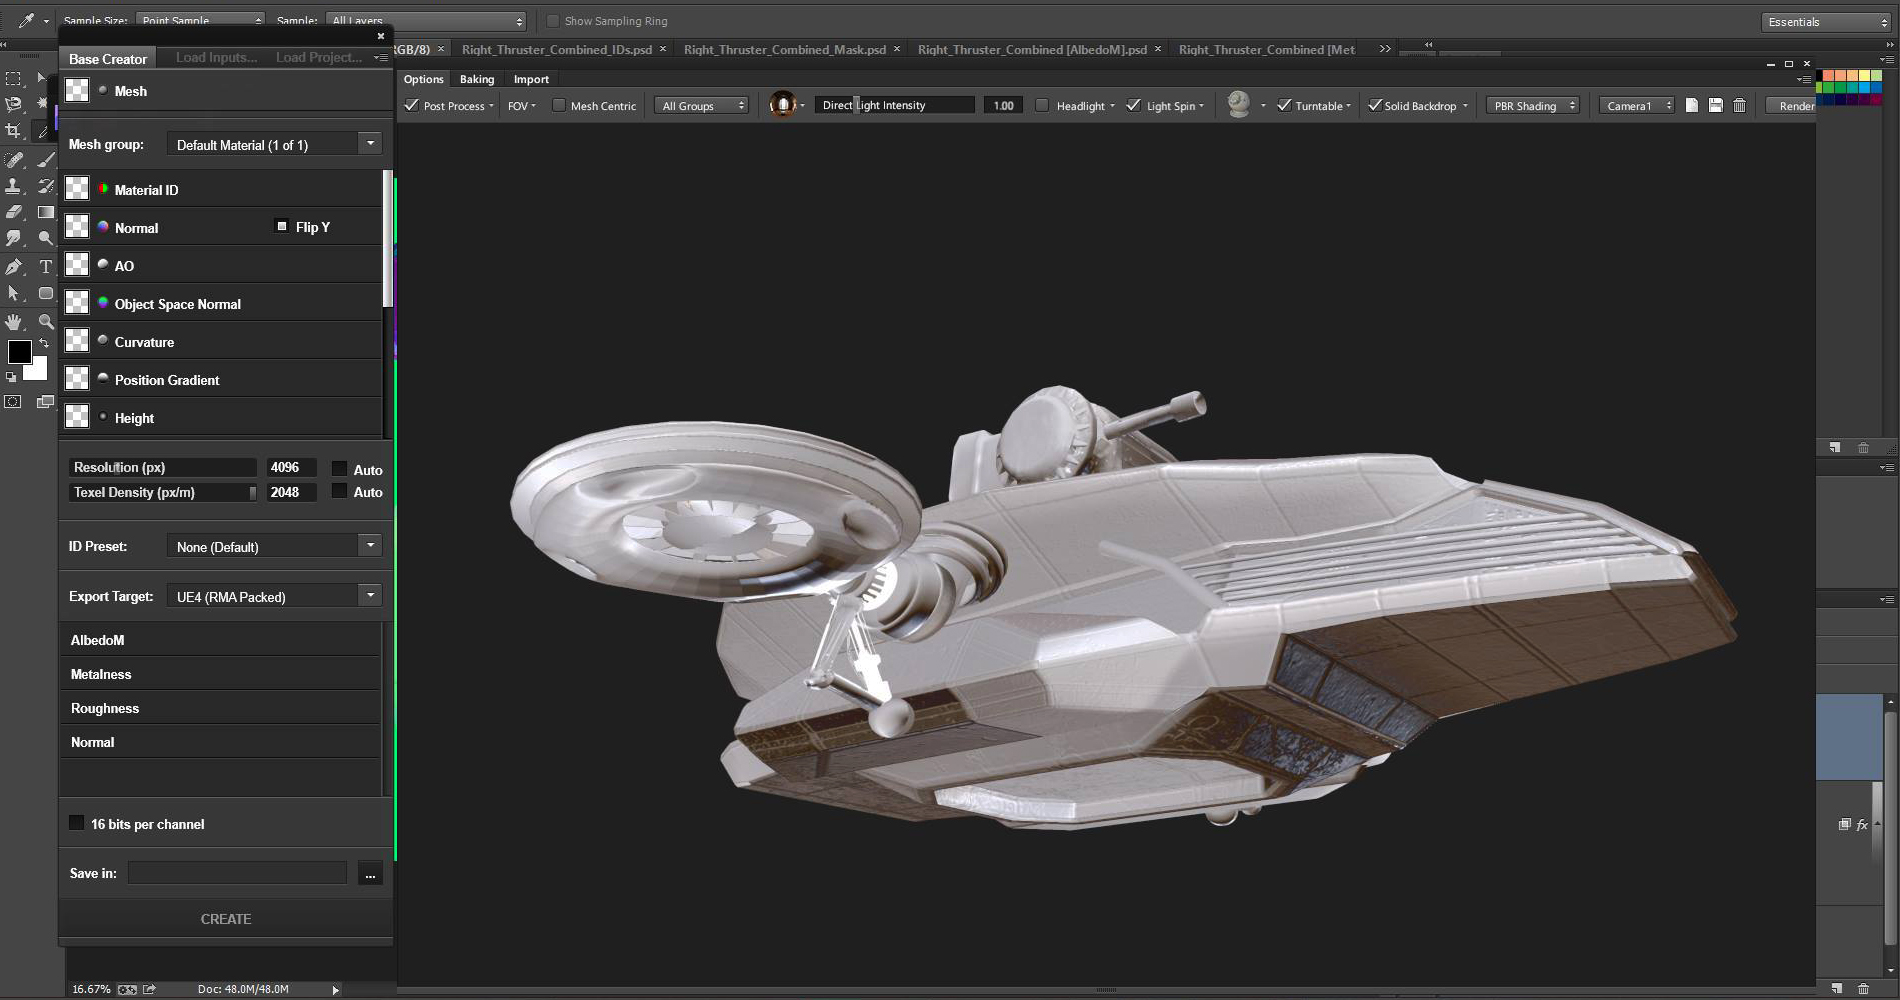Enable 16 bits per channel
The height and width of the screenshot is (1000, 1900).
pos(76,823)
